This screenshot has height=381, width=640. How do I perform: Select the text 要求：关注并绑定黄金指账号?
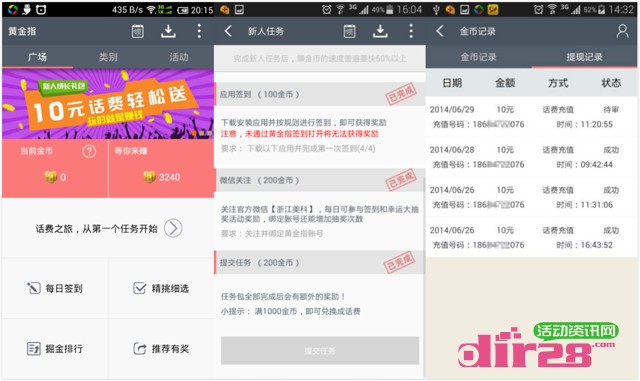pyautogui.click(x=272, y=234)
